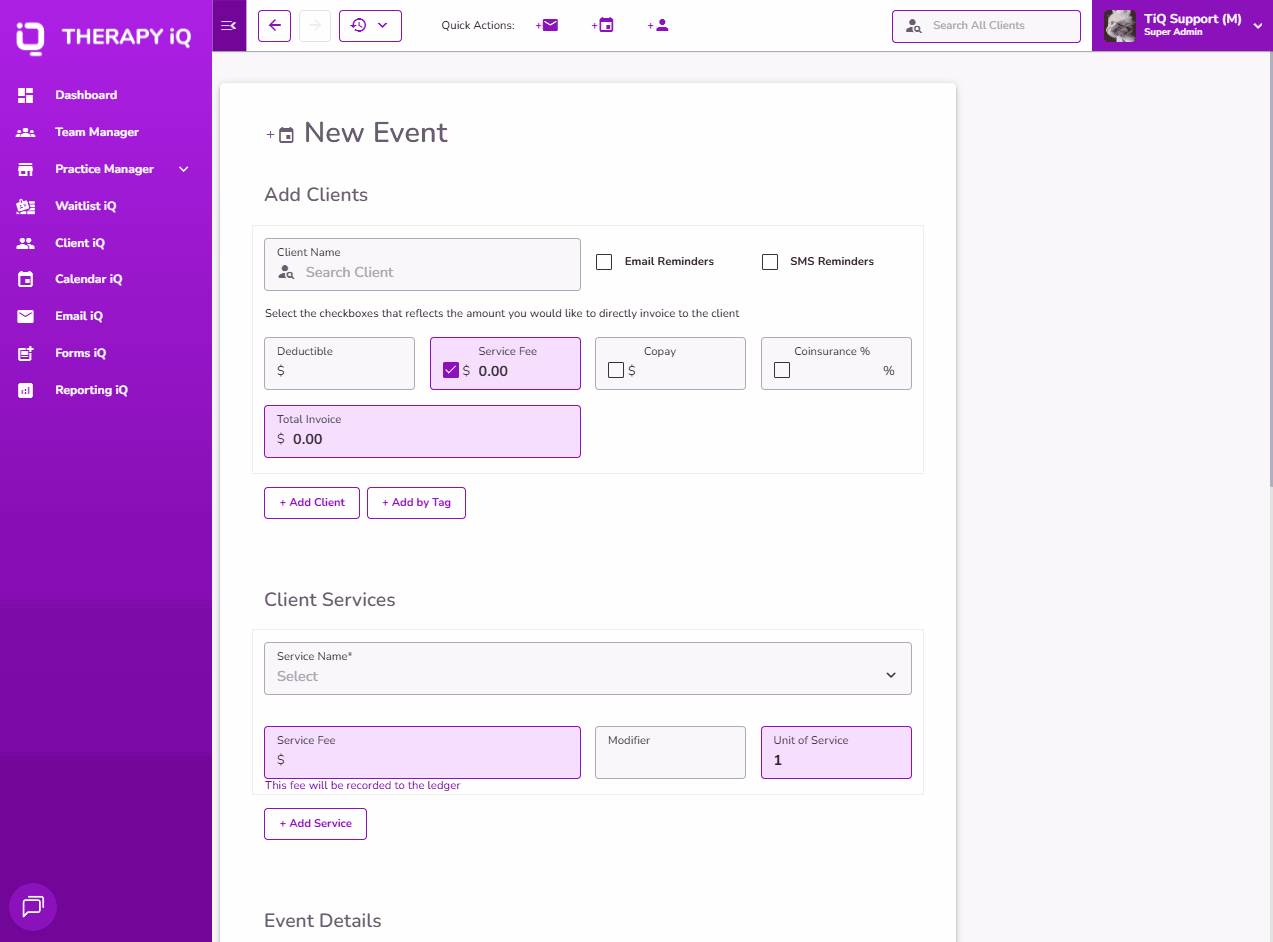Click the + Add by Tag button
Image resolution: width=1273 pixels, height=942 pixels.
416,503
